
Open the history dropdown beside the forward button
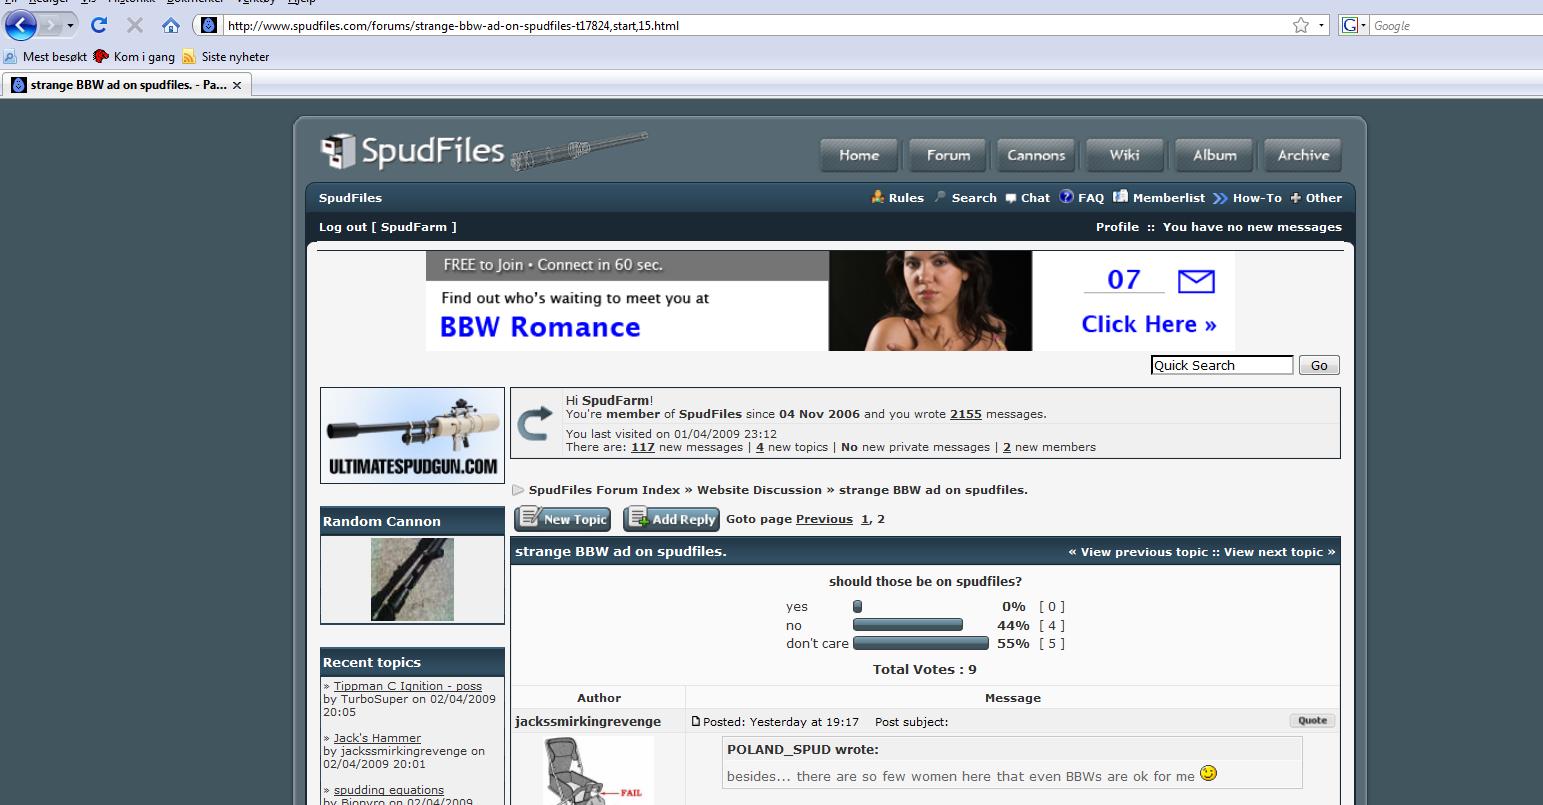[71, 25]
